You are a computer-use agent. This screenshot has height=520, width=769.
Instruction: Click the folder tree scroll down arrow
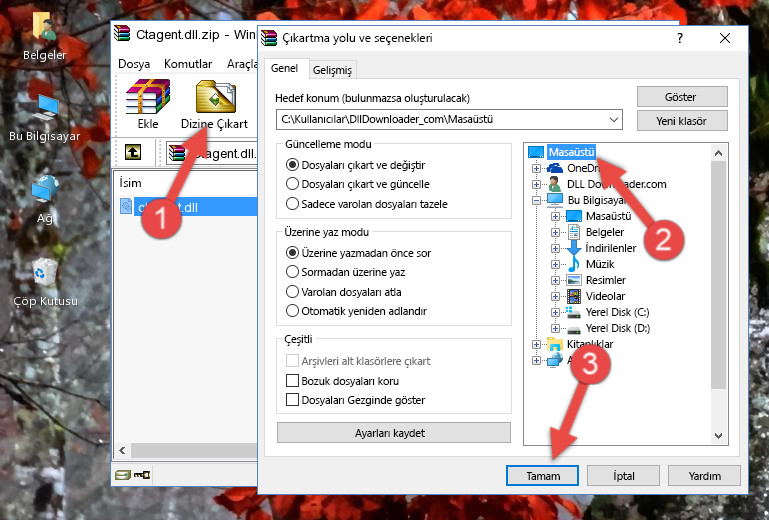point(718,436)
